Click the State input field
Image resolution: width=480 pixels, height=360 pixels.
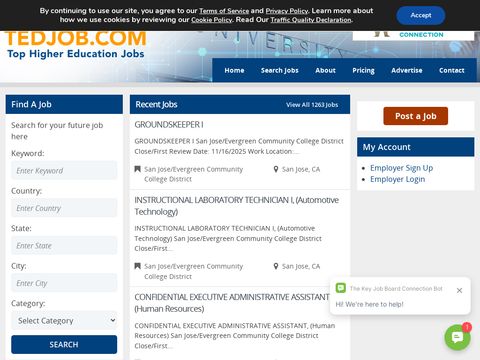pyautogui.click(x=64, y=245)
